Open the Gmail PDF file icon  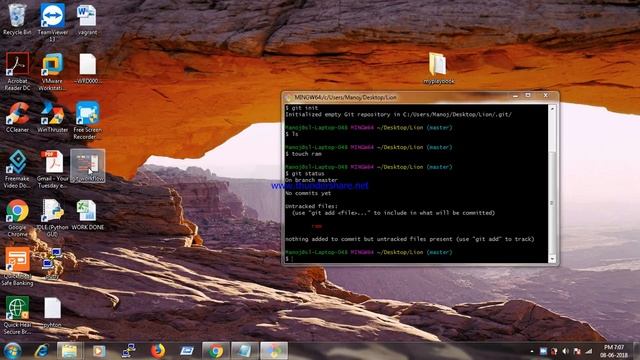[x=52, y=169]
